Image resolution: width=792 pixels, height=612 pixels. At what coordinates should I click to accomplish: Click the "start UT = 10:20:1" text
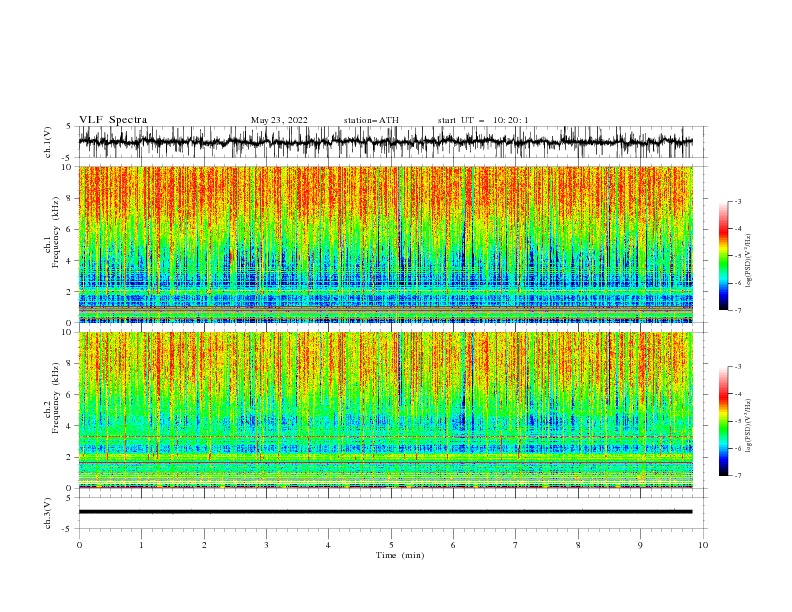click(x=483, y=120)
